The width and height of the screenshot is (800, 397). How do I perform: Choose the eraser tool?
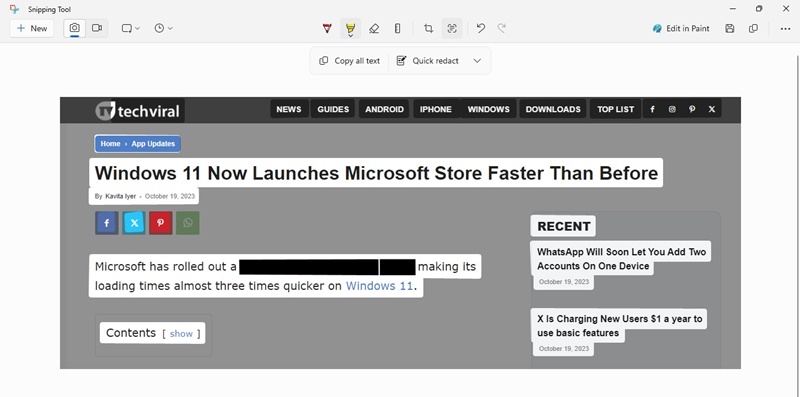(x=374, y=29)
